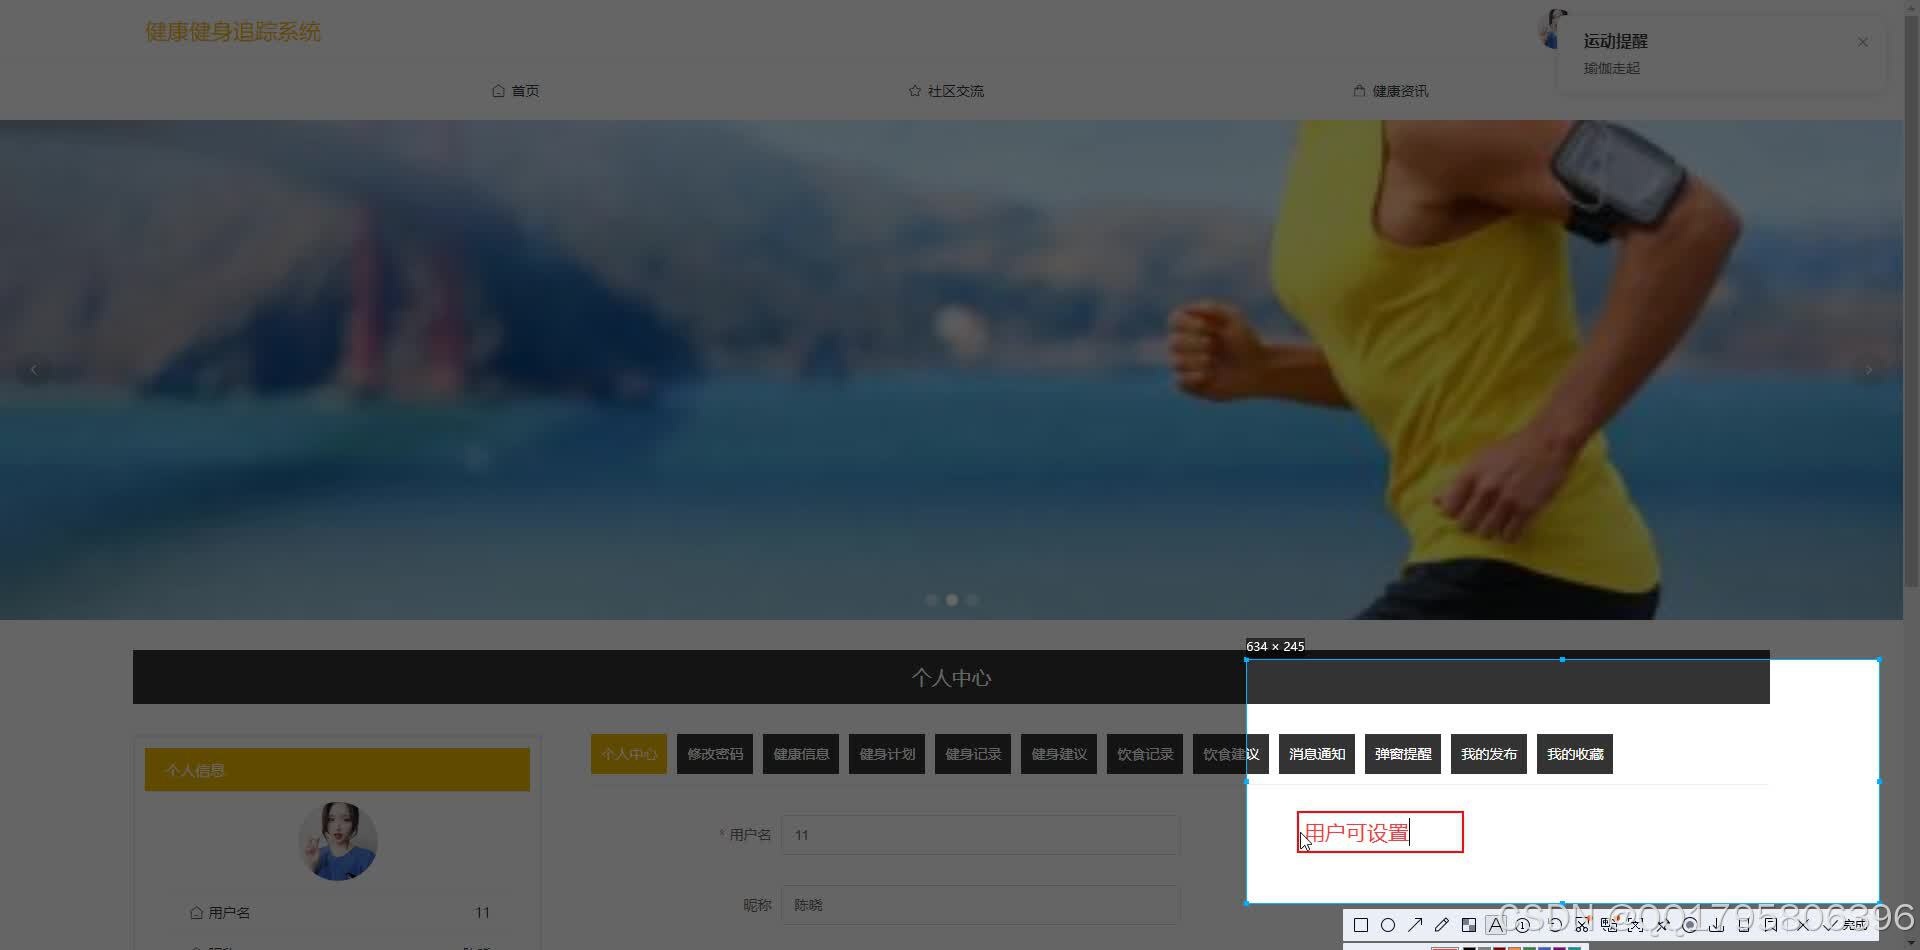Click the 健康健身追踪系统 site title
Screen dimensions: 1920x950
pyautogui.click(x=233, y=32)
